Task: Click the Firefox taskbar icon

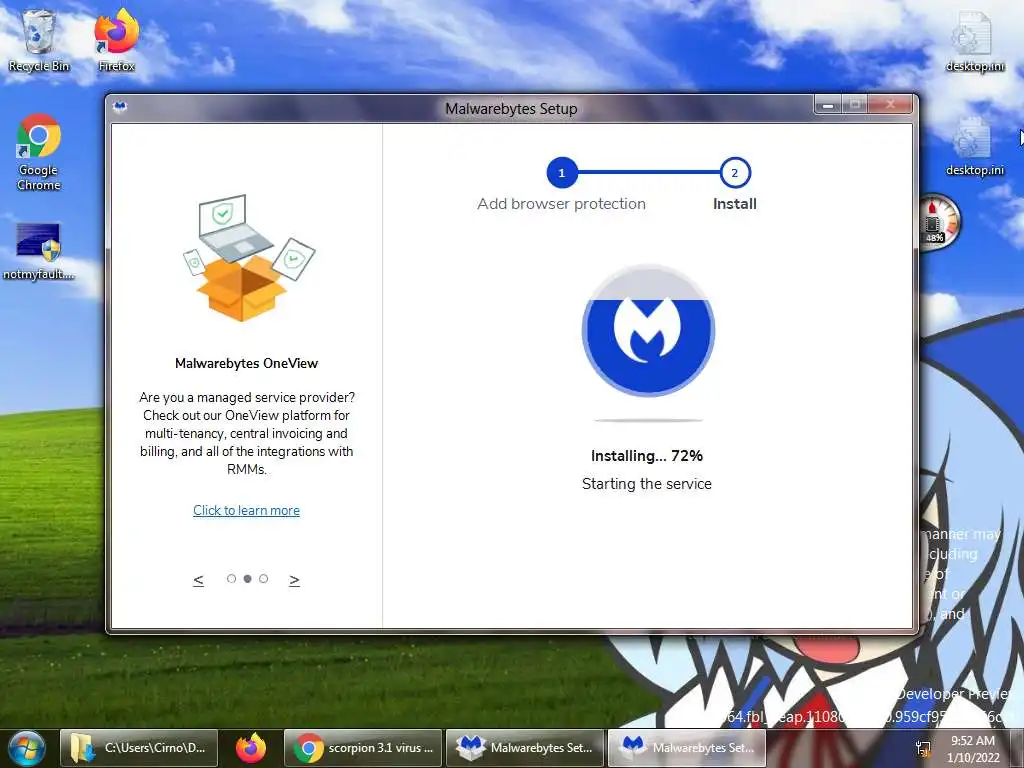Action: point(251,748)
